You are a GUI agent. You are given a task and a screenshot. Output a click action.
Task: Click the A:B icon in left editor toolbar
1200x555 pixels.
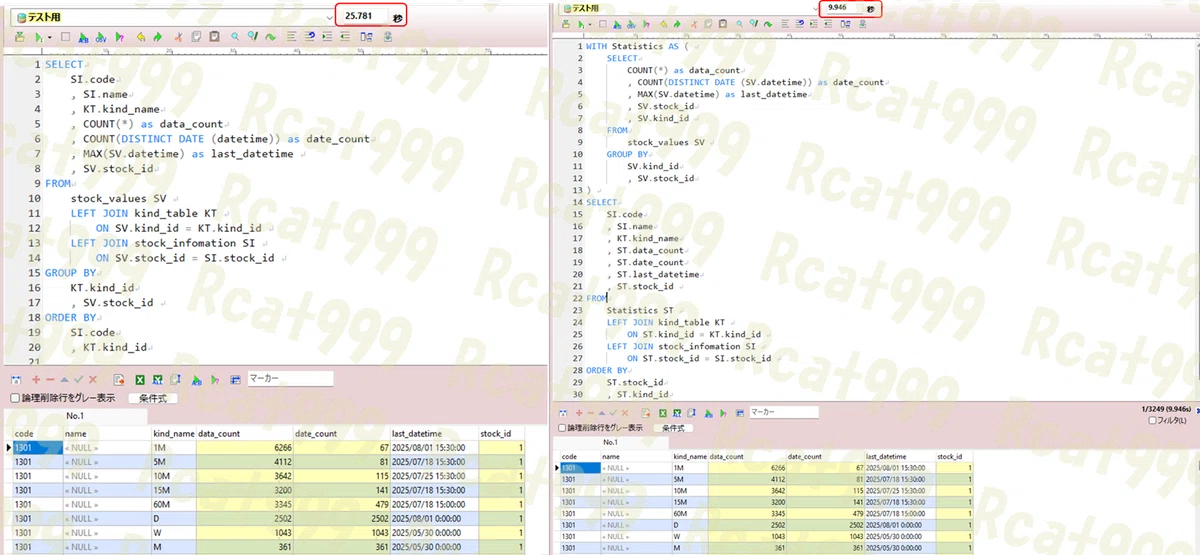click(x=83, y=38)
